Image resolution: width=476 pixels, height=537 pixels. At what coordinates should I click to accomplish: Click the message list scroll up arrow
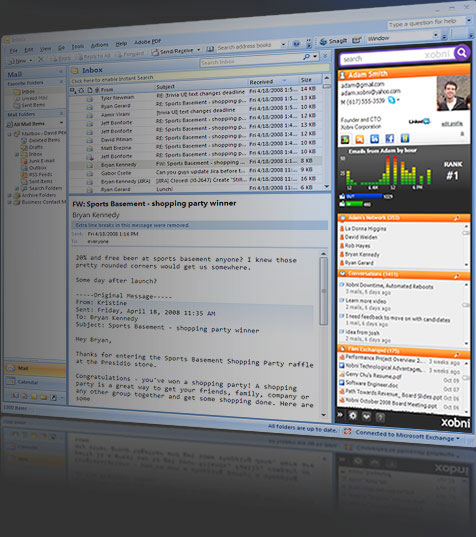pos(327,78)
